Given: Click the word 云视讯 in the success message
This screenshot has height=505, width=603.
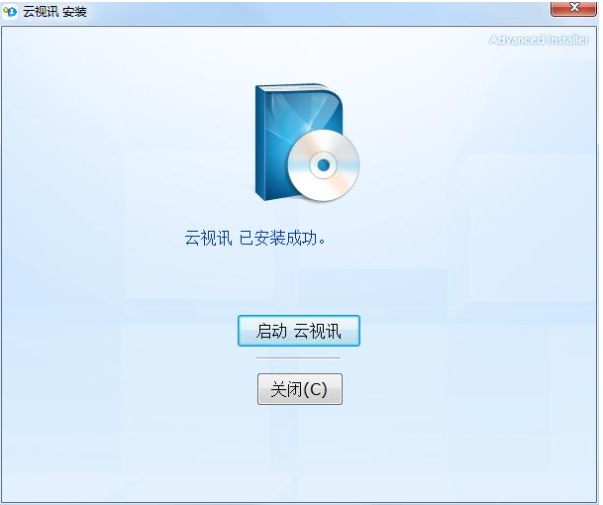Looking at the screenshot, I should coord(208,238).
